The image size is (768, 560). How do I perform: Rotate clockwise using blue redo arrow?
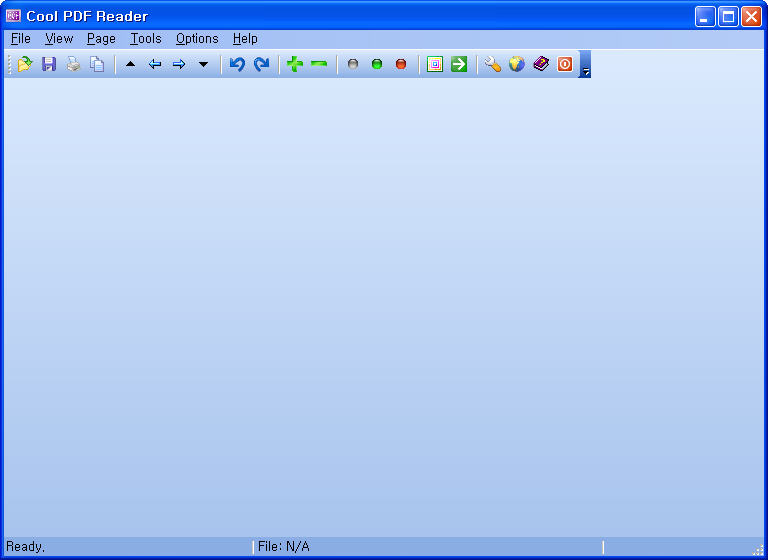point(261,64)
